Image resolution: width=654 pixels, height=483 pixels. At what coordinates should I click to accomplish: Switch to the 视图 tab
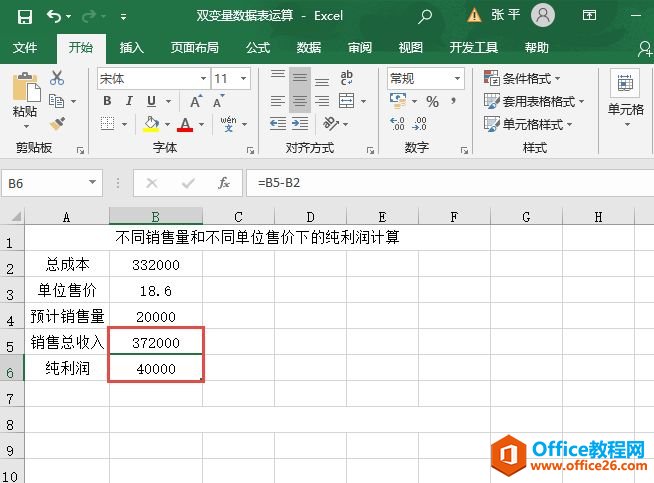coord(410,48)
